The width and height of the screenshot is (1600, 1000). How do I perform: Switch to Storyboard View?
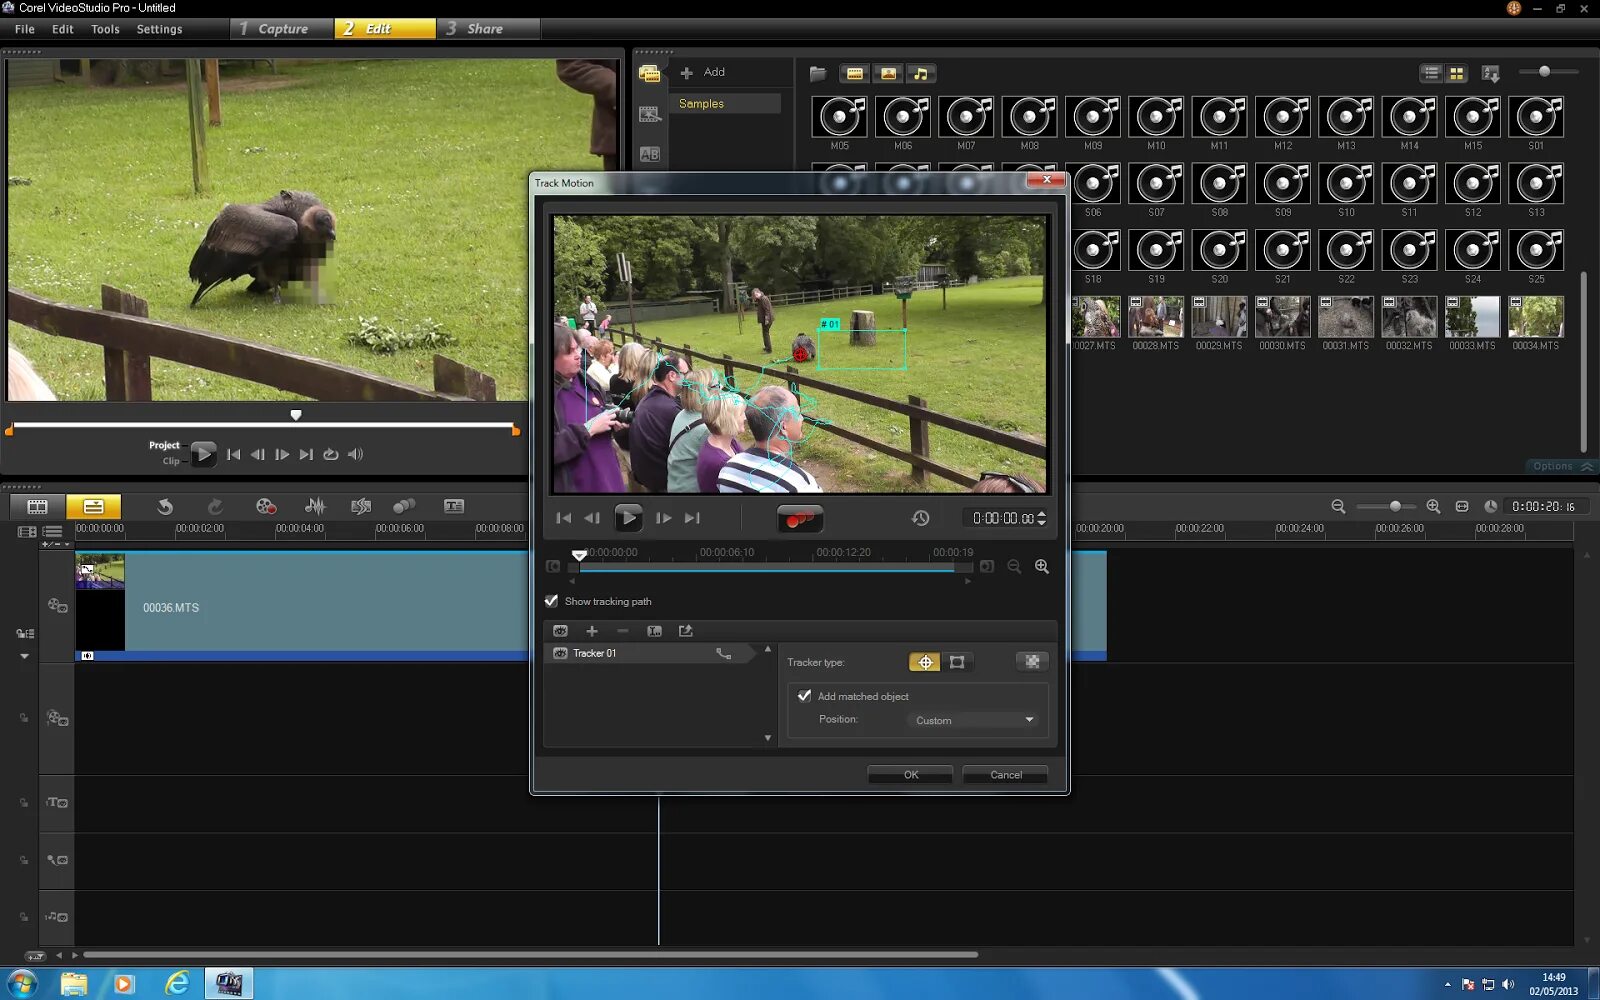[37, 506]
